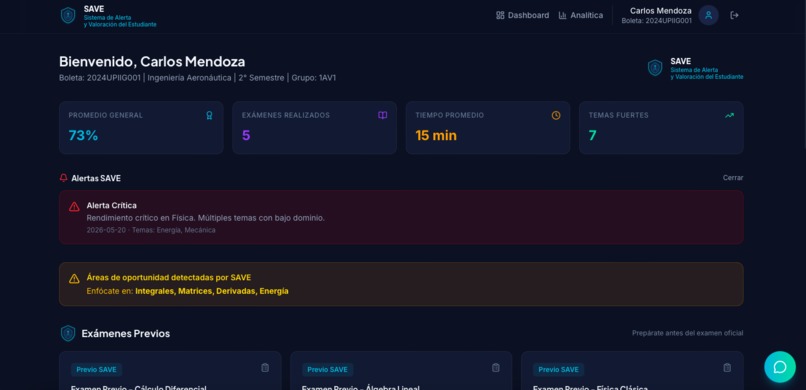
Task: Click the yellow warning triangle in Áreas de oportunidad
Action: click(75, 278)
